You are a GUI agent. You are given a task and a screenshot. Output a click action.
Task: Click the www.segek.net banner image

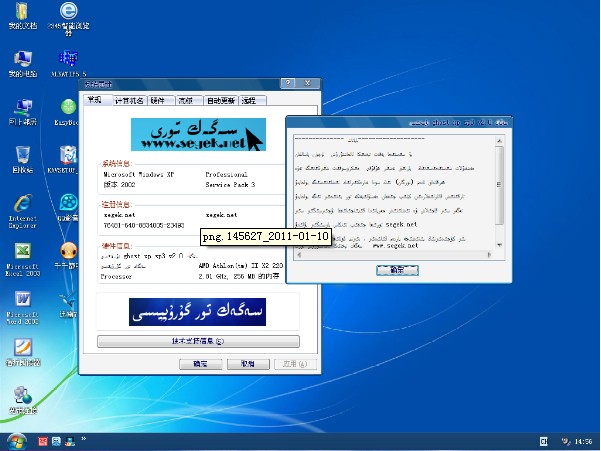(x=198, y=134)
